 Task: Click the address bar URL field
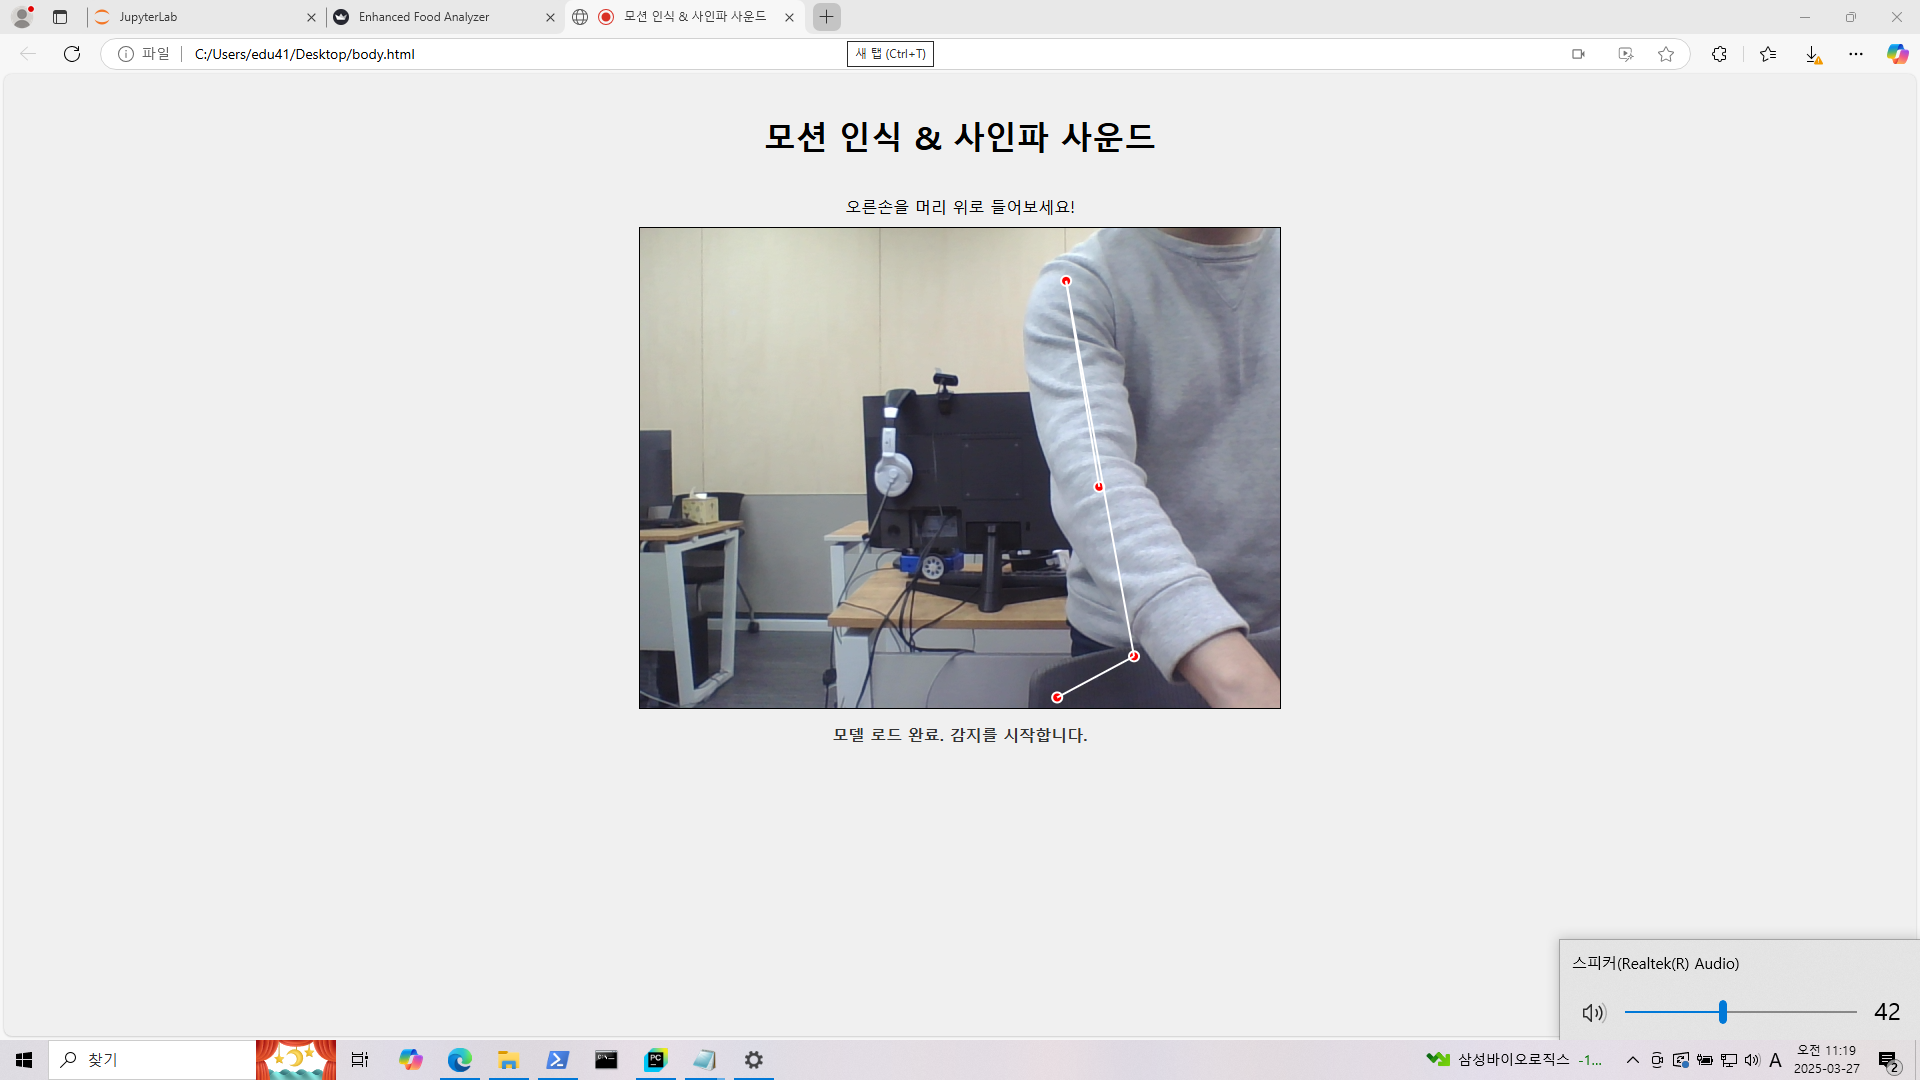[x=500, y=54]
